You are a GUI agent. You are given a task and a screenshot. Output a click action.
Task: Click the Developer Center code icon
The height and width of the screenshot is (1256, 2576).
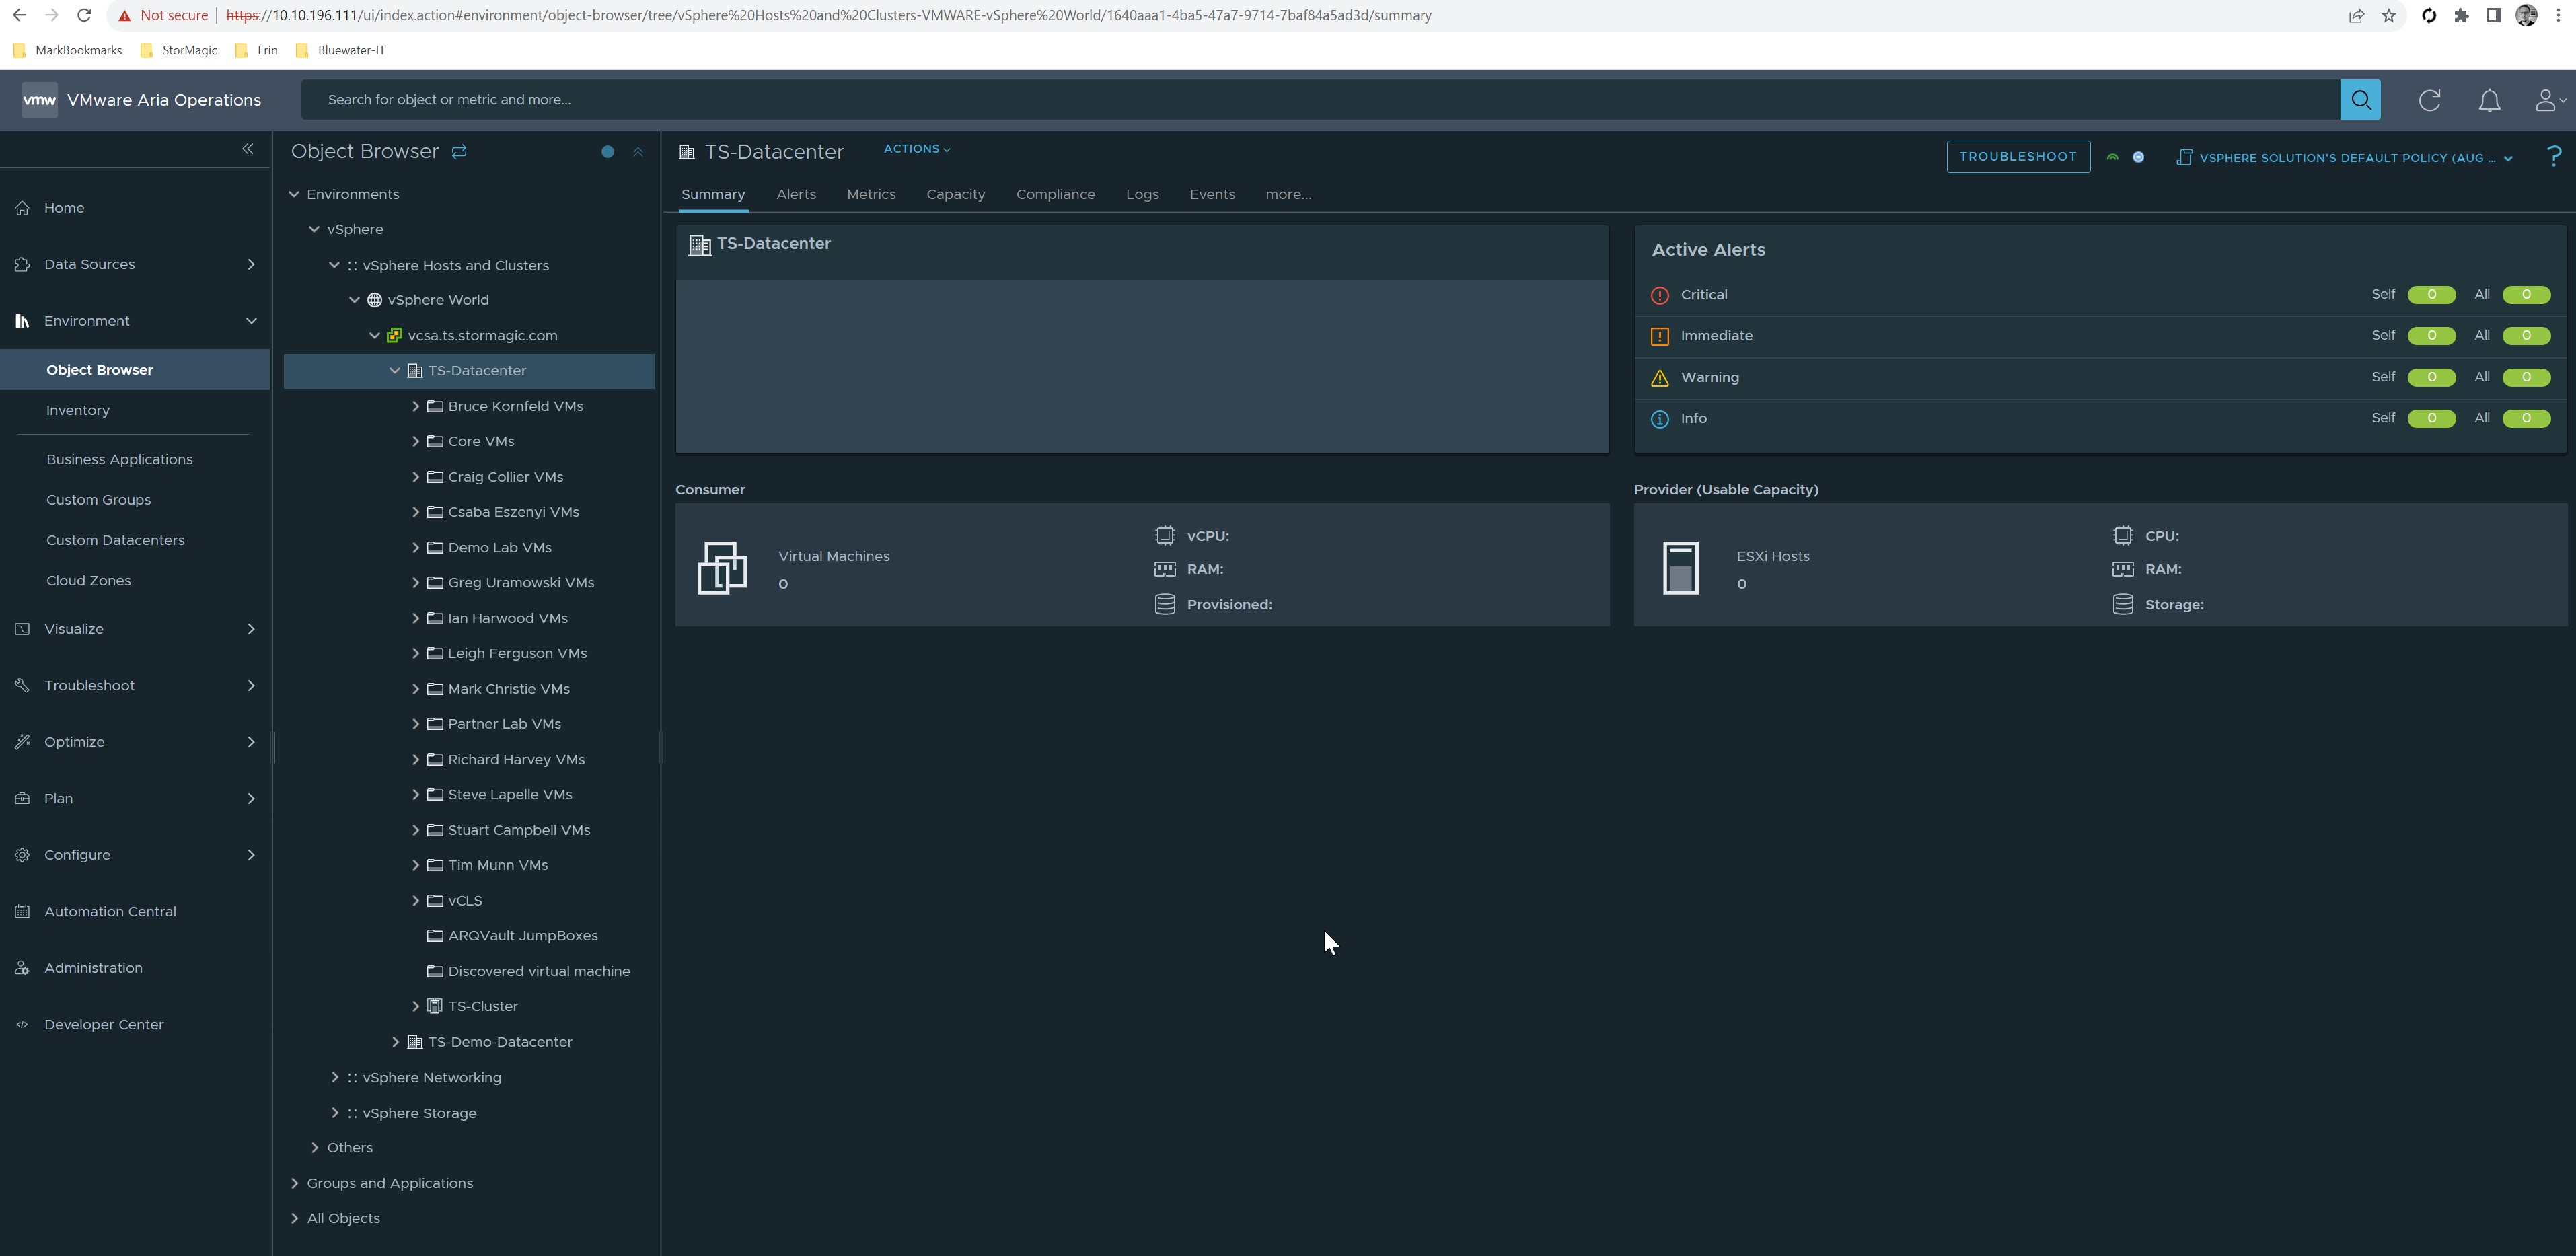click(x=22, y=1025)
